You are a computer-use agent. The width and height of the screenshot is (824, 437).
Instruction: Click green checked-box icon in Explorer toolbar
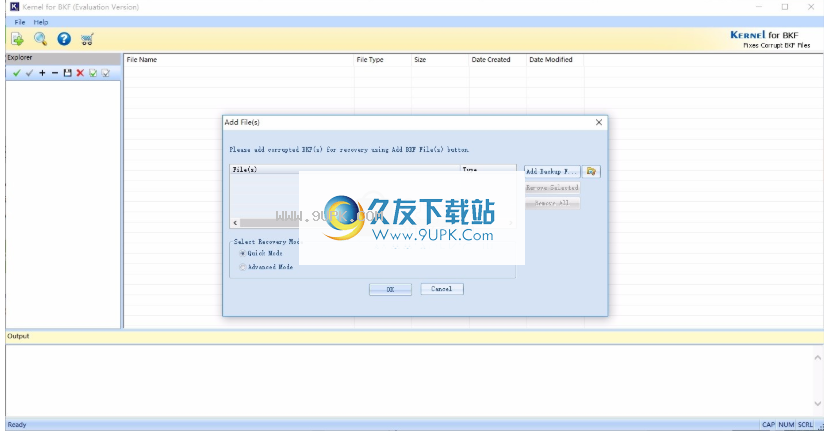coord(93,73)
